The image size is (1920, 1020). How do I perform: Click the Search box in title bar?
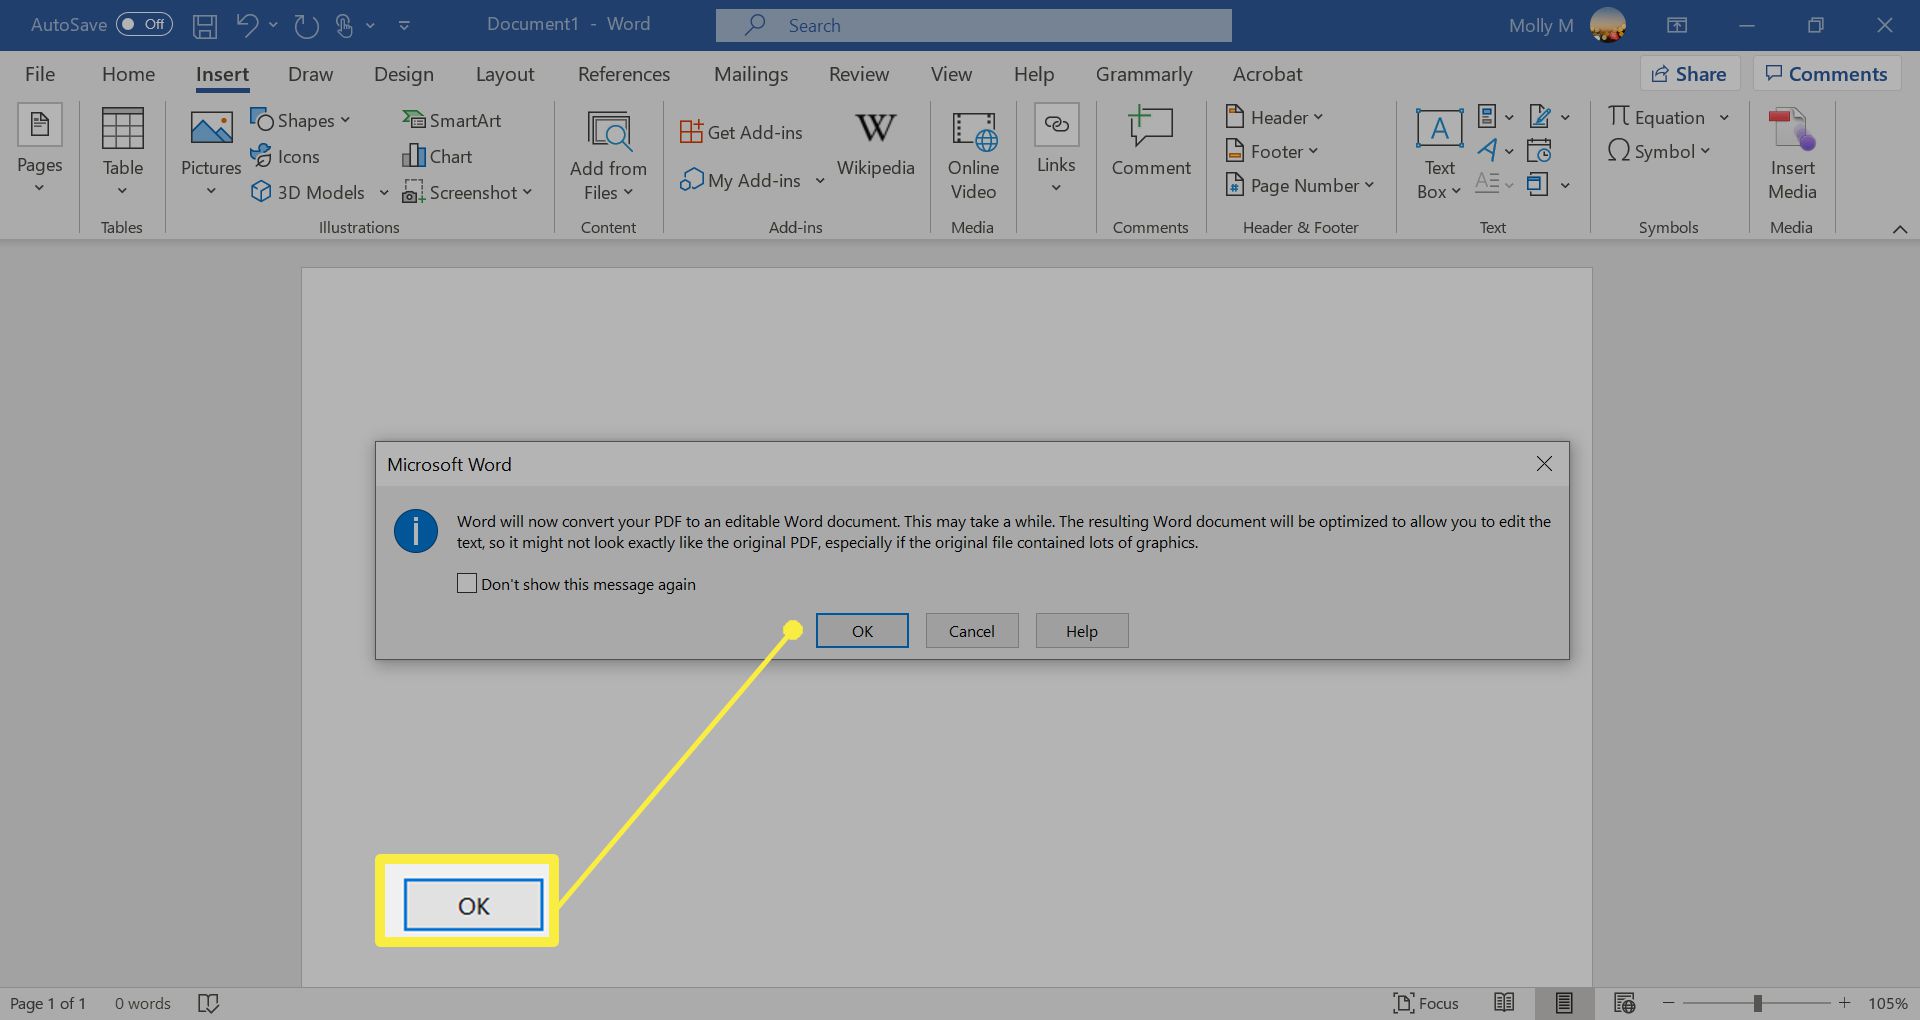(973, 25)
